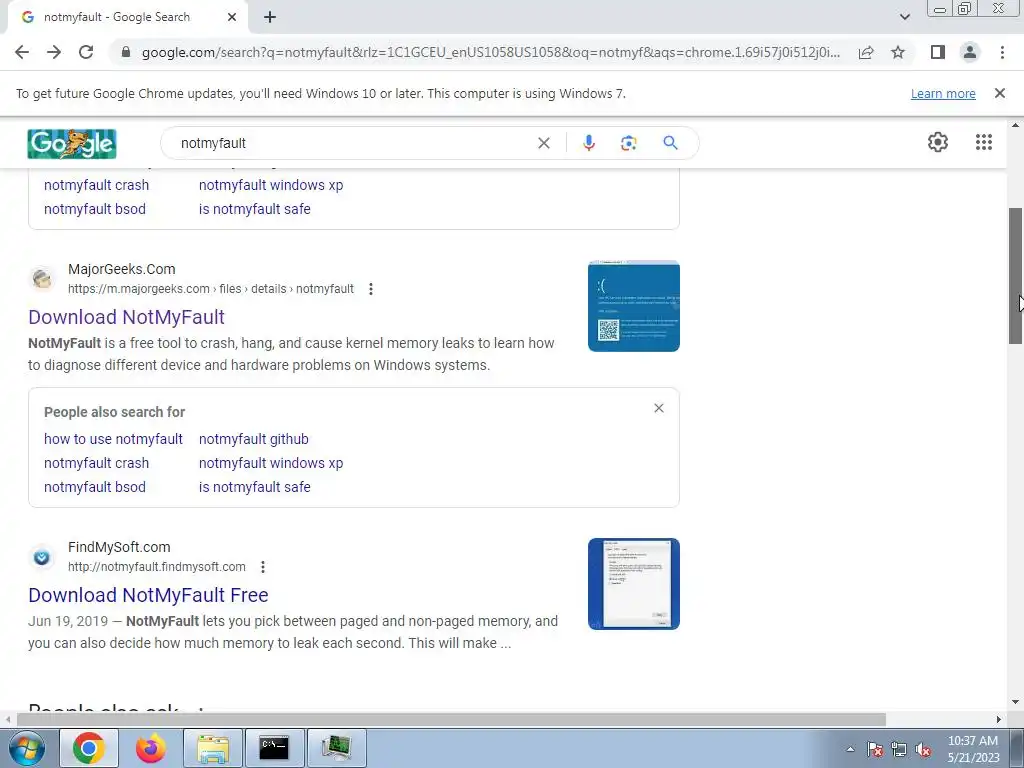Viewport: 1024px width, 768px height.
Task: Launch Firefox from the taskbar
Action: click(x=151, y=748)
